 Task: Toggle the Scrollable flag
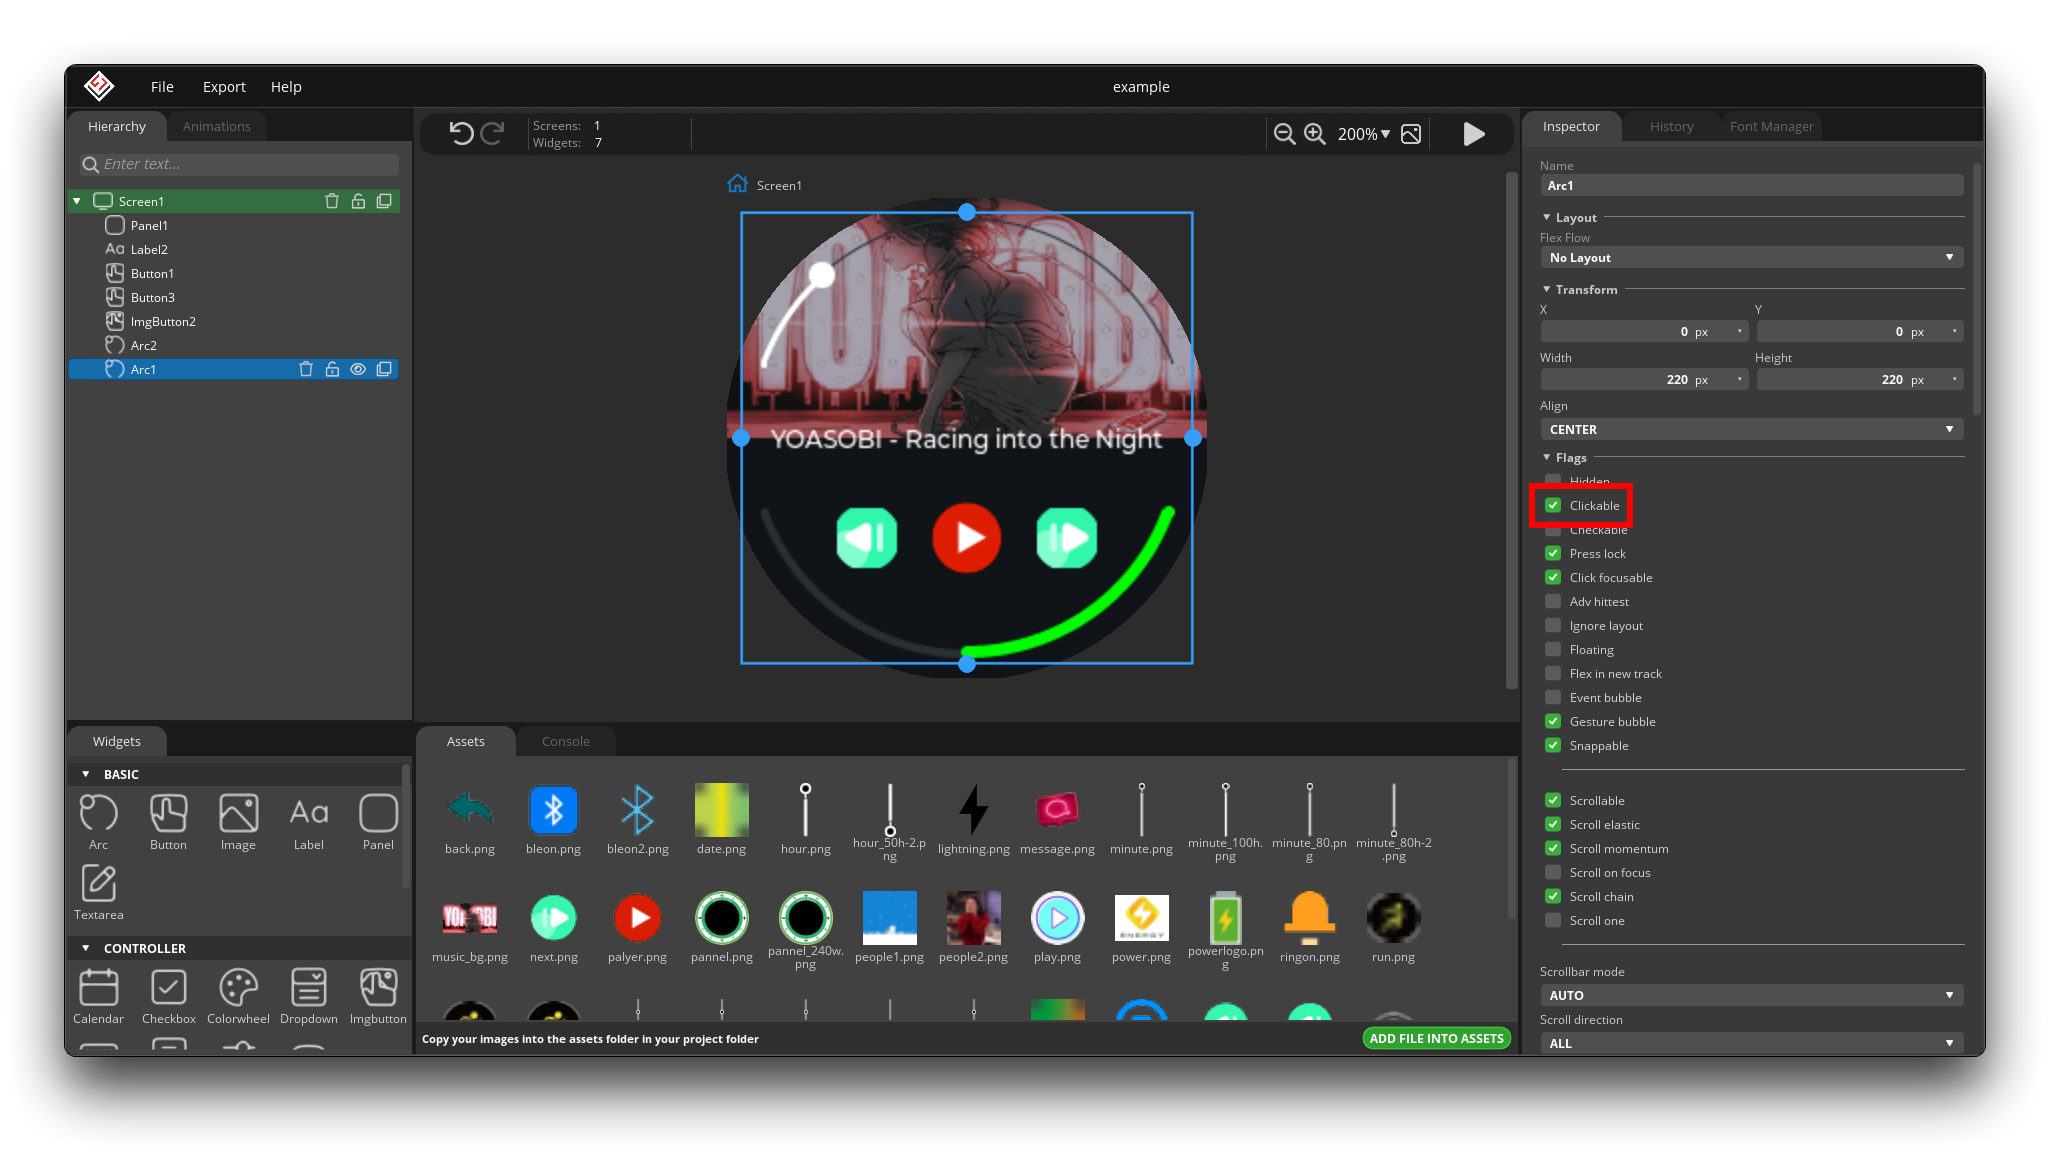1553,800
